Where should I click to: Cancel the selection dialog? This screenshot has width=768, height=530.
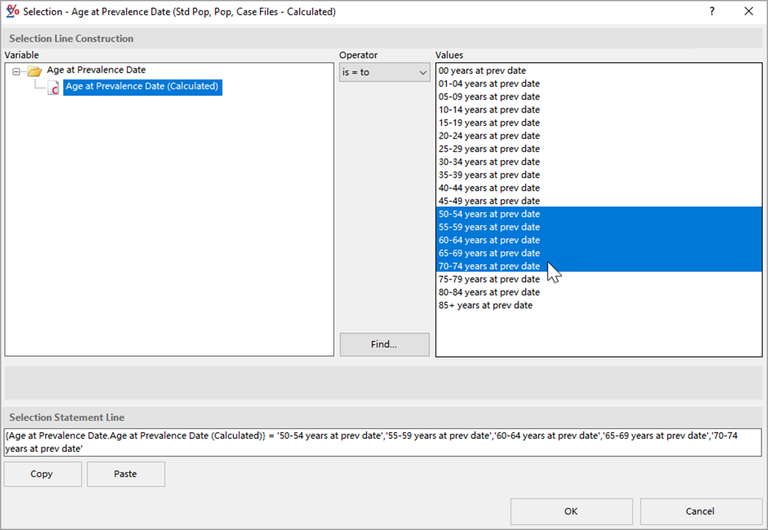(700, 511)
